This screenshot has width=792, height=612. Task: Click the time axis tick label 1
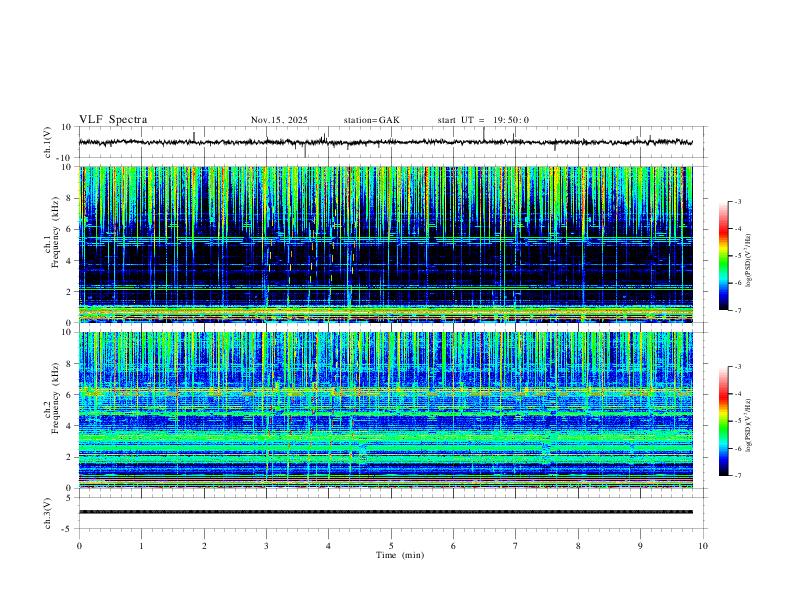coord(141,546)
